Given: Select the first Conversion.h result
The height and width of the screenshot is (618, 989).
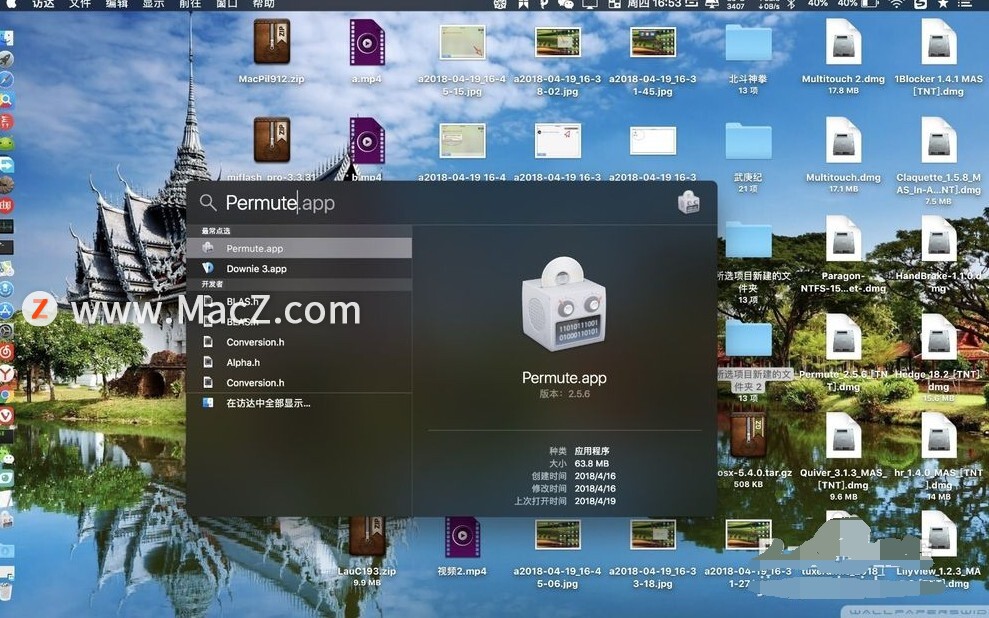Looking at the screenshot, I should pyautogui.click(x=299, y=342).
